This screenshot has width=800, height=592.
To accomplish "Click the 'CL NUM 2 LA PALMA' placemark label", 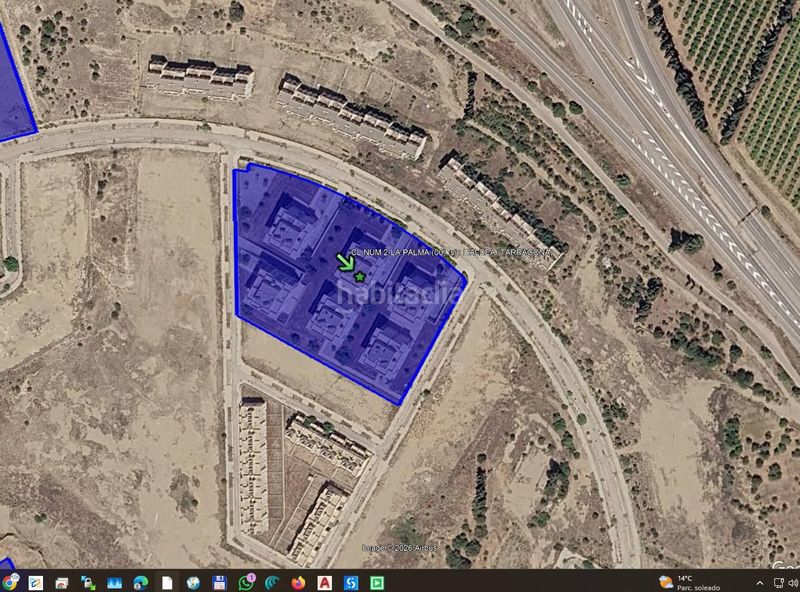I will click(x=451, y=252).
